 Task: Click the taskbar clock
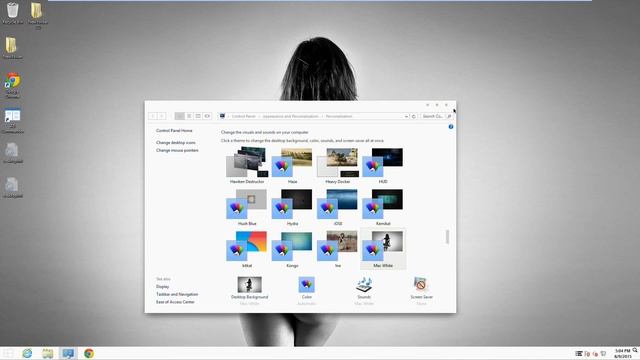click(622, 353)
